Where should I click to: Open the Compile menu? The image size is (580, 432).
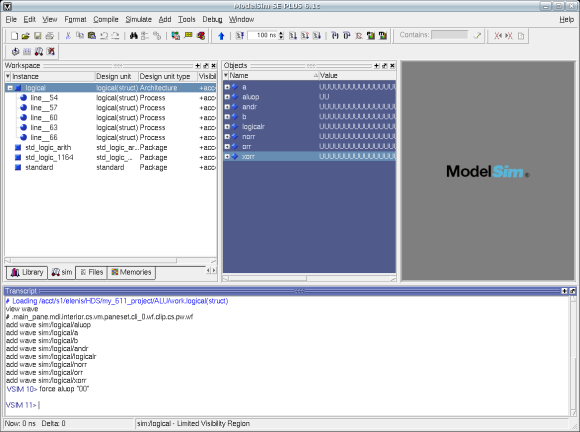pyautogui.click(x=106, y=19)
